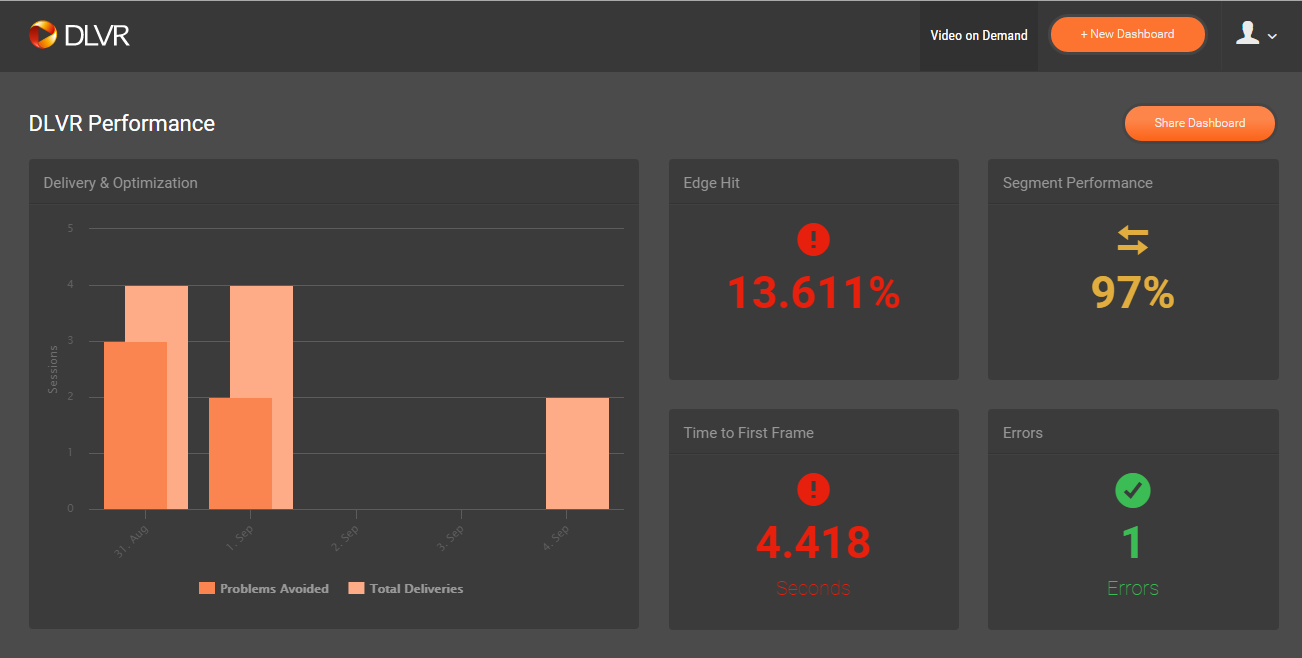Click the 97% Segment Performance value

(x=1133, y=293)
